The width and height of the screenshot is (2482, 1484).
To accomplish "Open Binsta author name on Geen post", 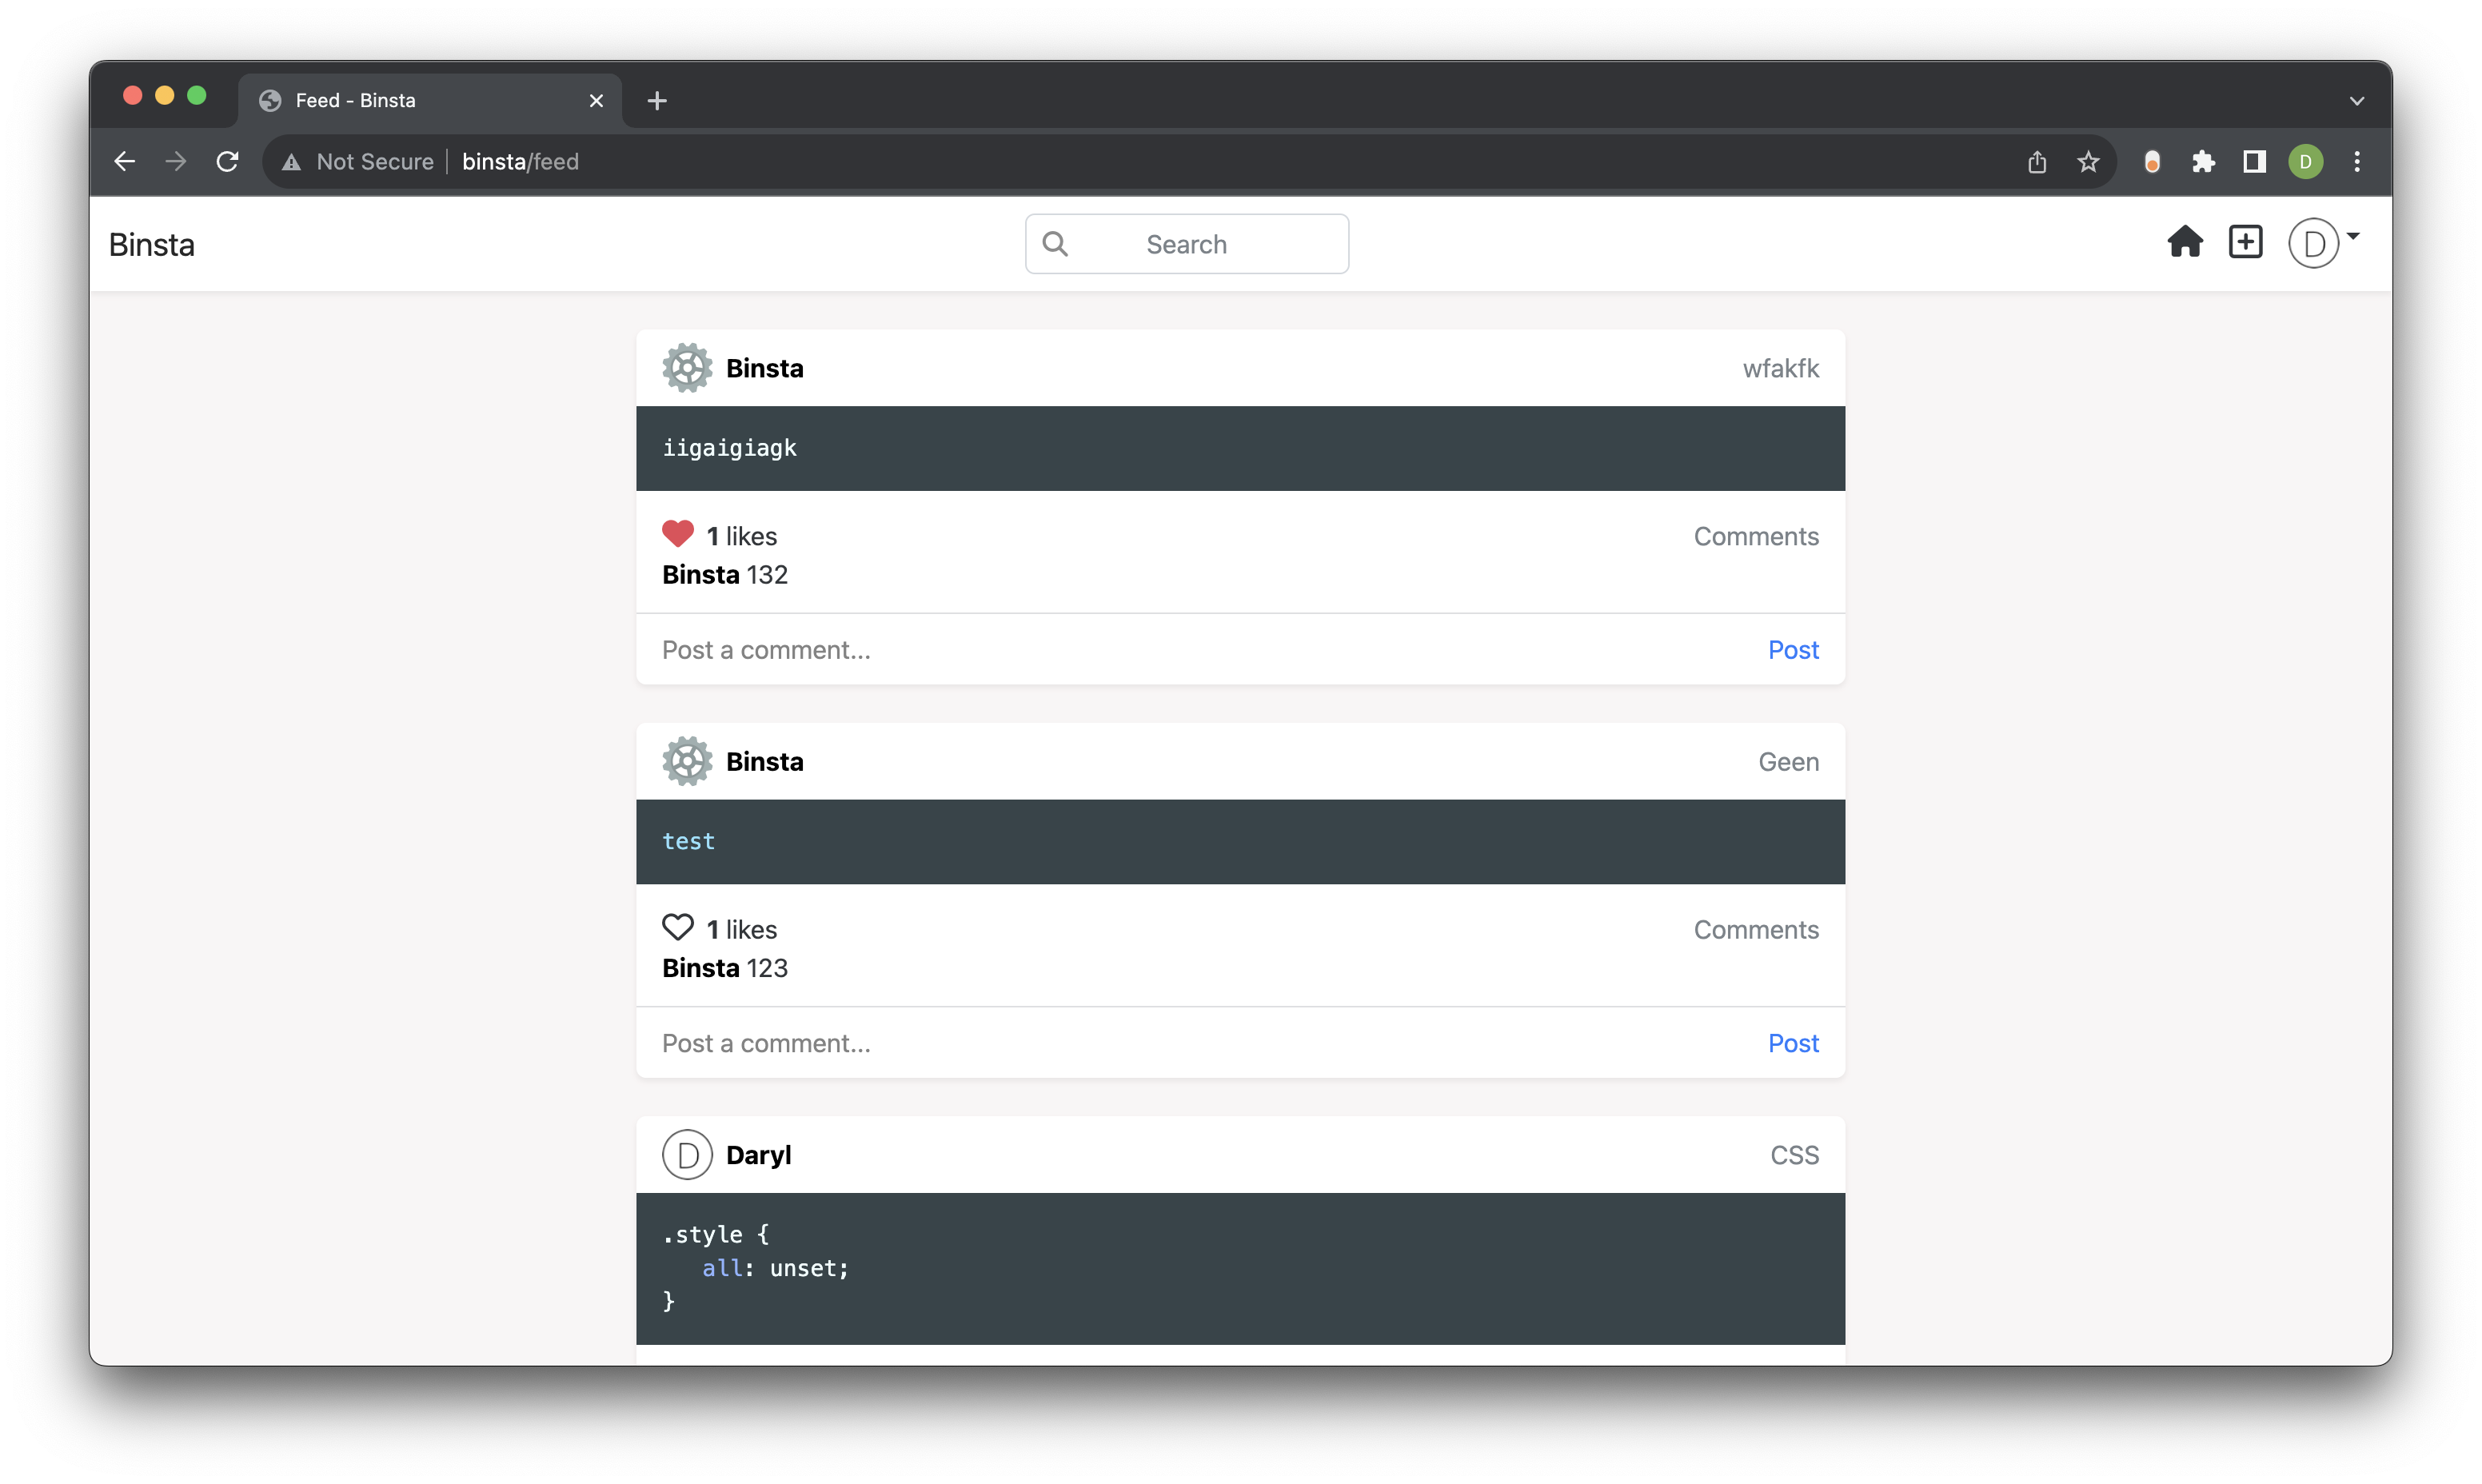I will click(x=765, y=761).
